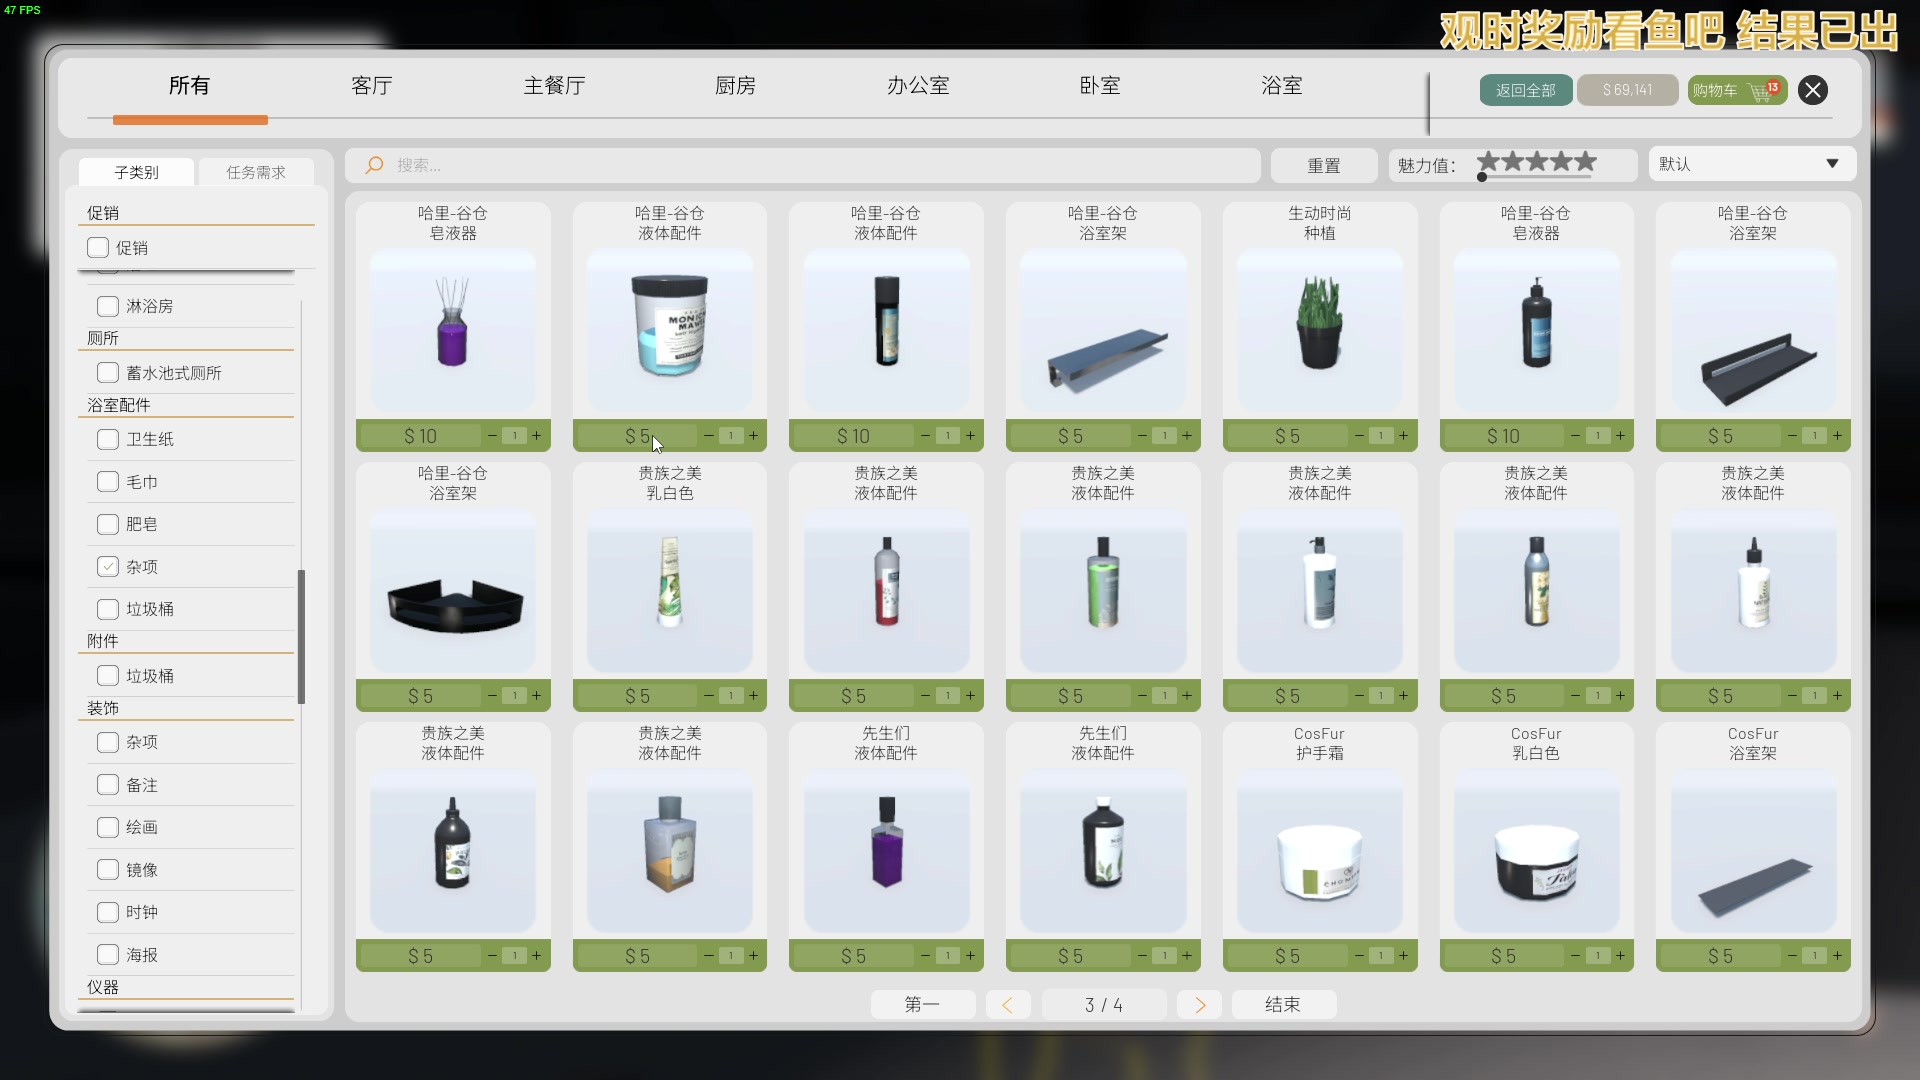
Task: Check the 毛巾 checkbox
Action: tap(108, 481)
